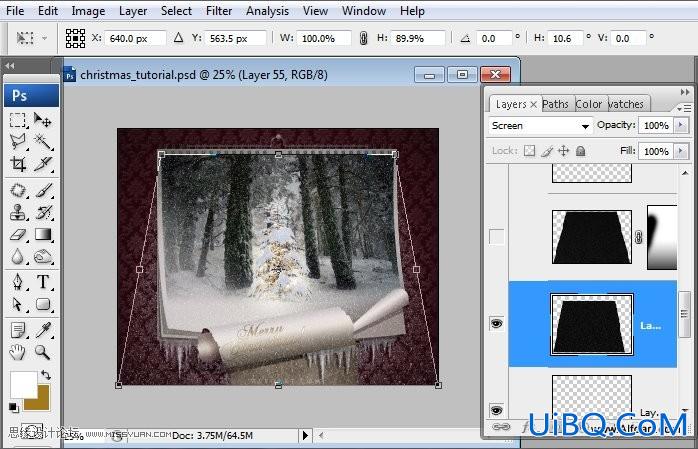Screen dimensions: 698x449
Task: Select the Notes tool
Action: (x=18, y=330)
